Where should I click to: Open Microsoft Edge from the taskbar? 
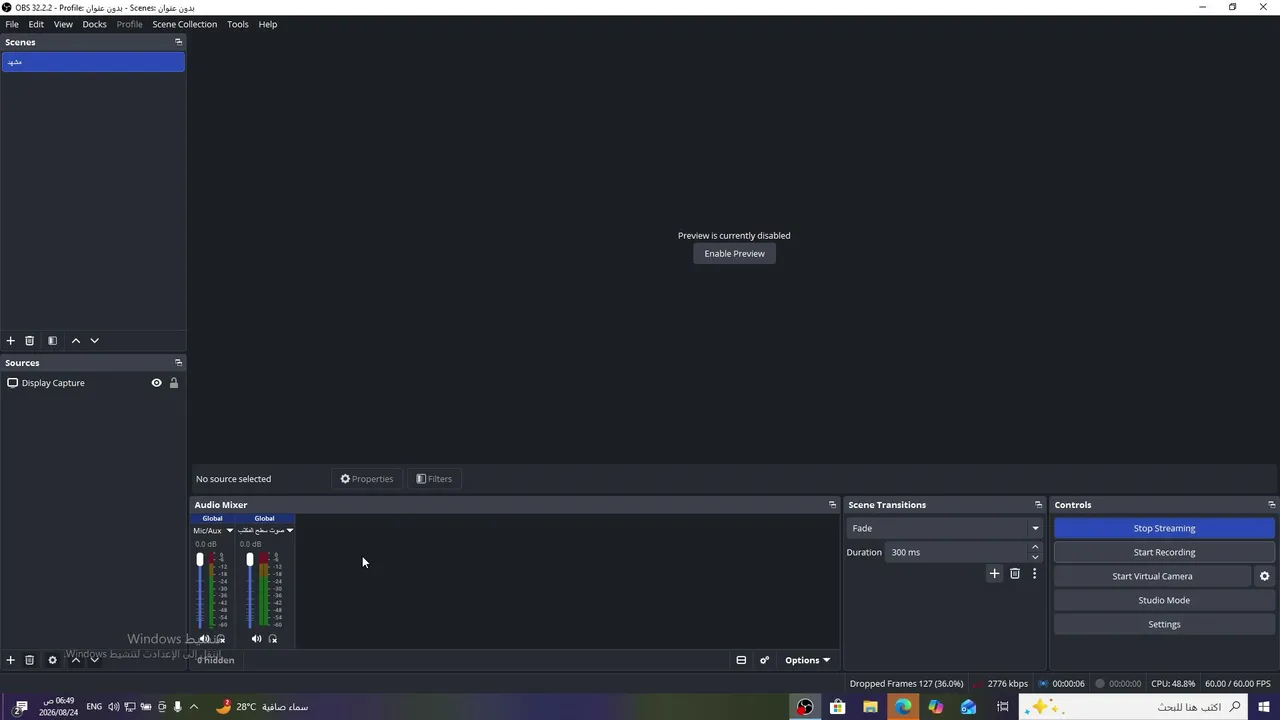tap(903, 707)
